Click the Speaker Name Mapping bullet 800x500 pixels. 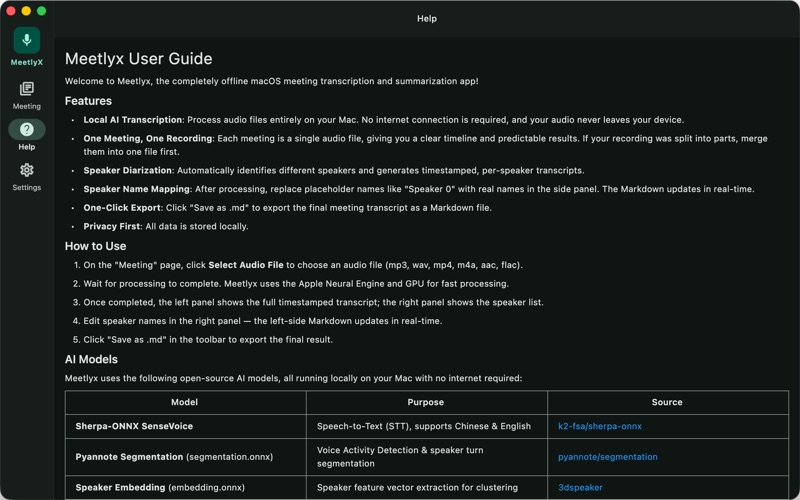(x=419, y=189)
